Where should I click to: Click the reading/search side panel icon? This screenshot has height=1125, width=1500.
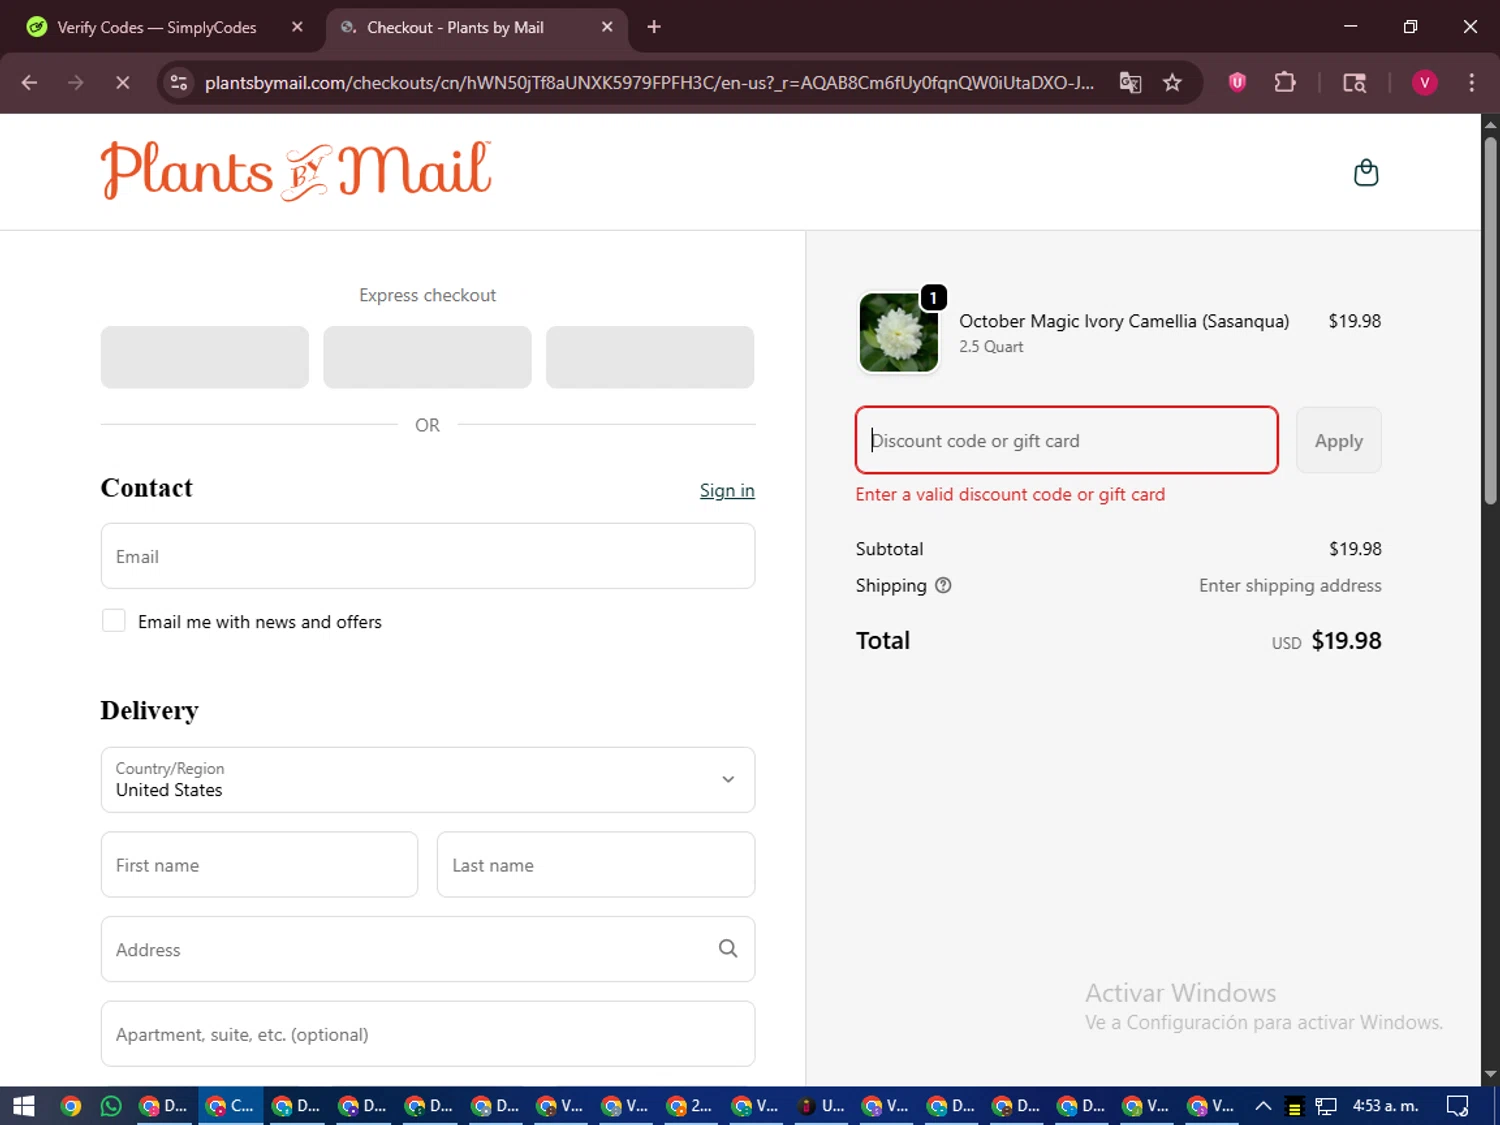click(1354, 83)
